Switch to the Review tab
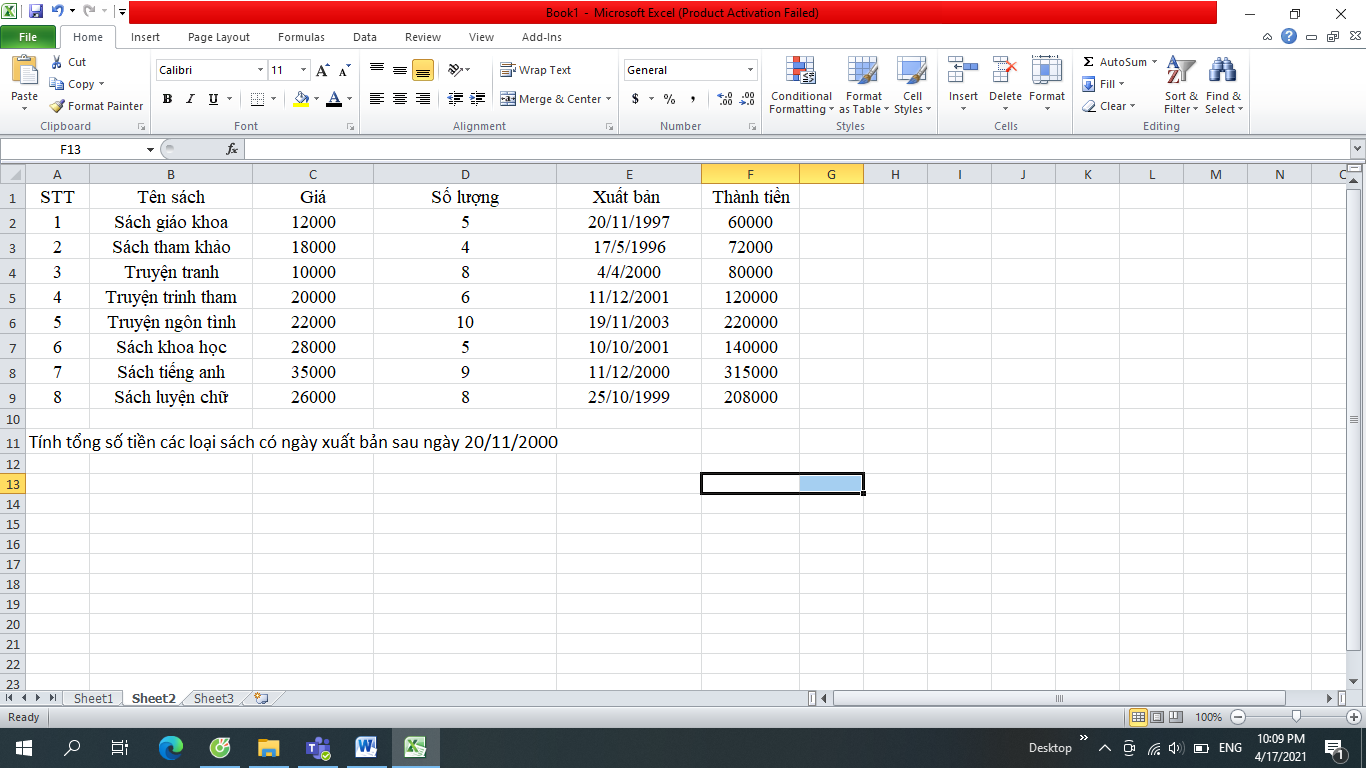The image size is (1366, 768). click(x=423, y=37)
